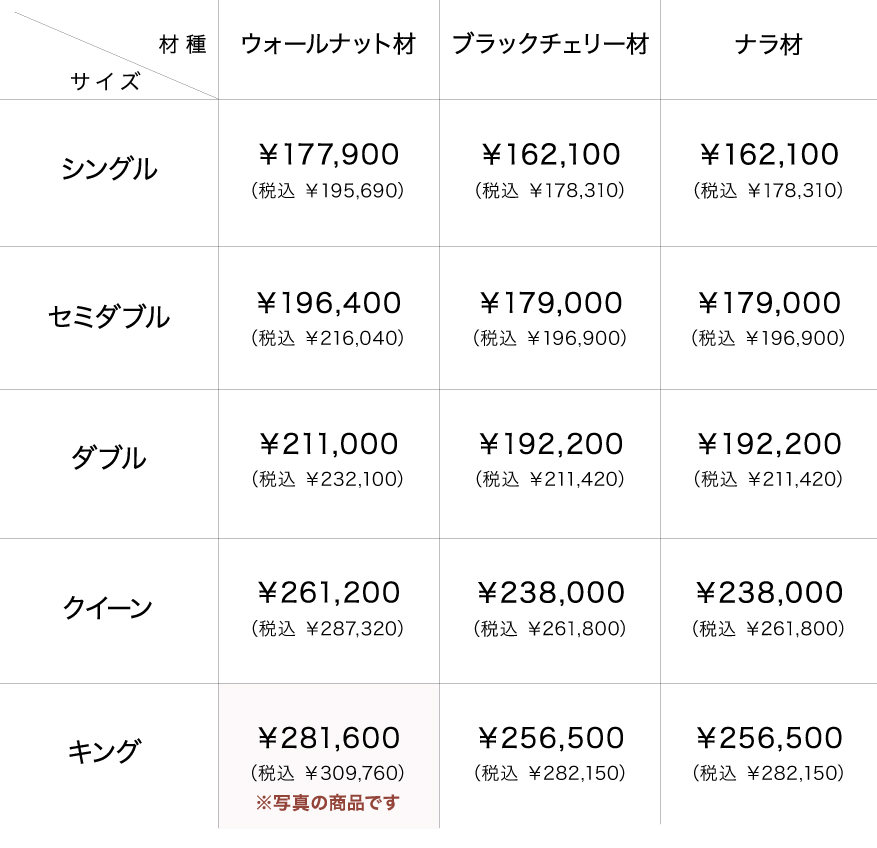Click the walnut double price ¥211,000
This screenshot has width=877, height=848.
[328, 443]
